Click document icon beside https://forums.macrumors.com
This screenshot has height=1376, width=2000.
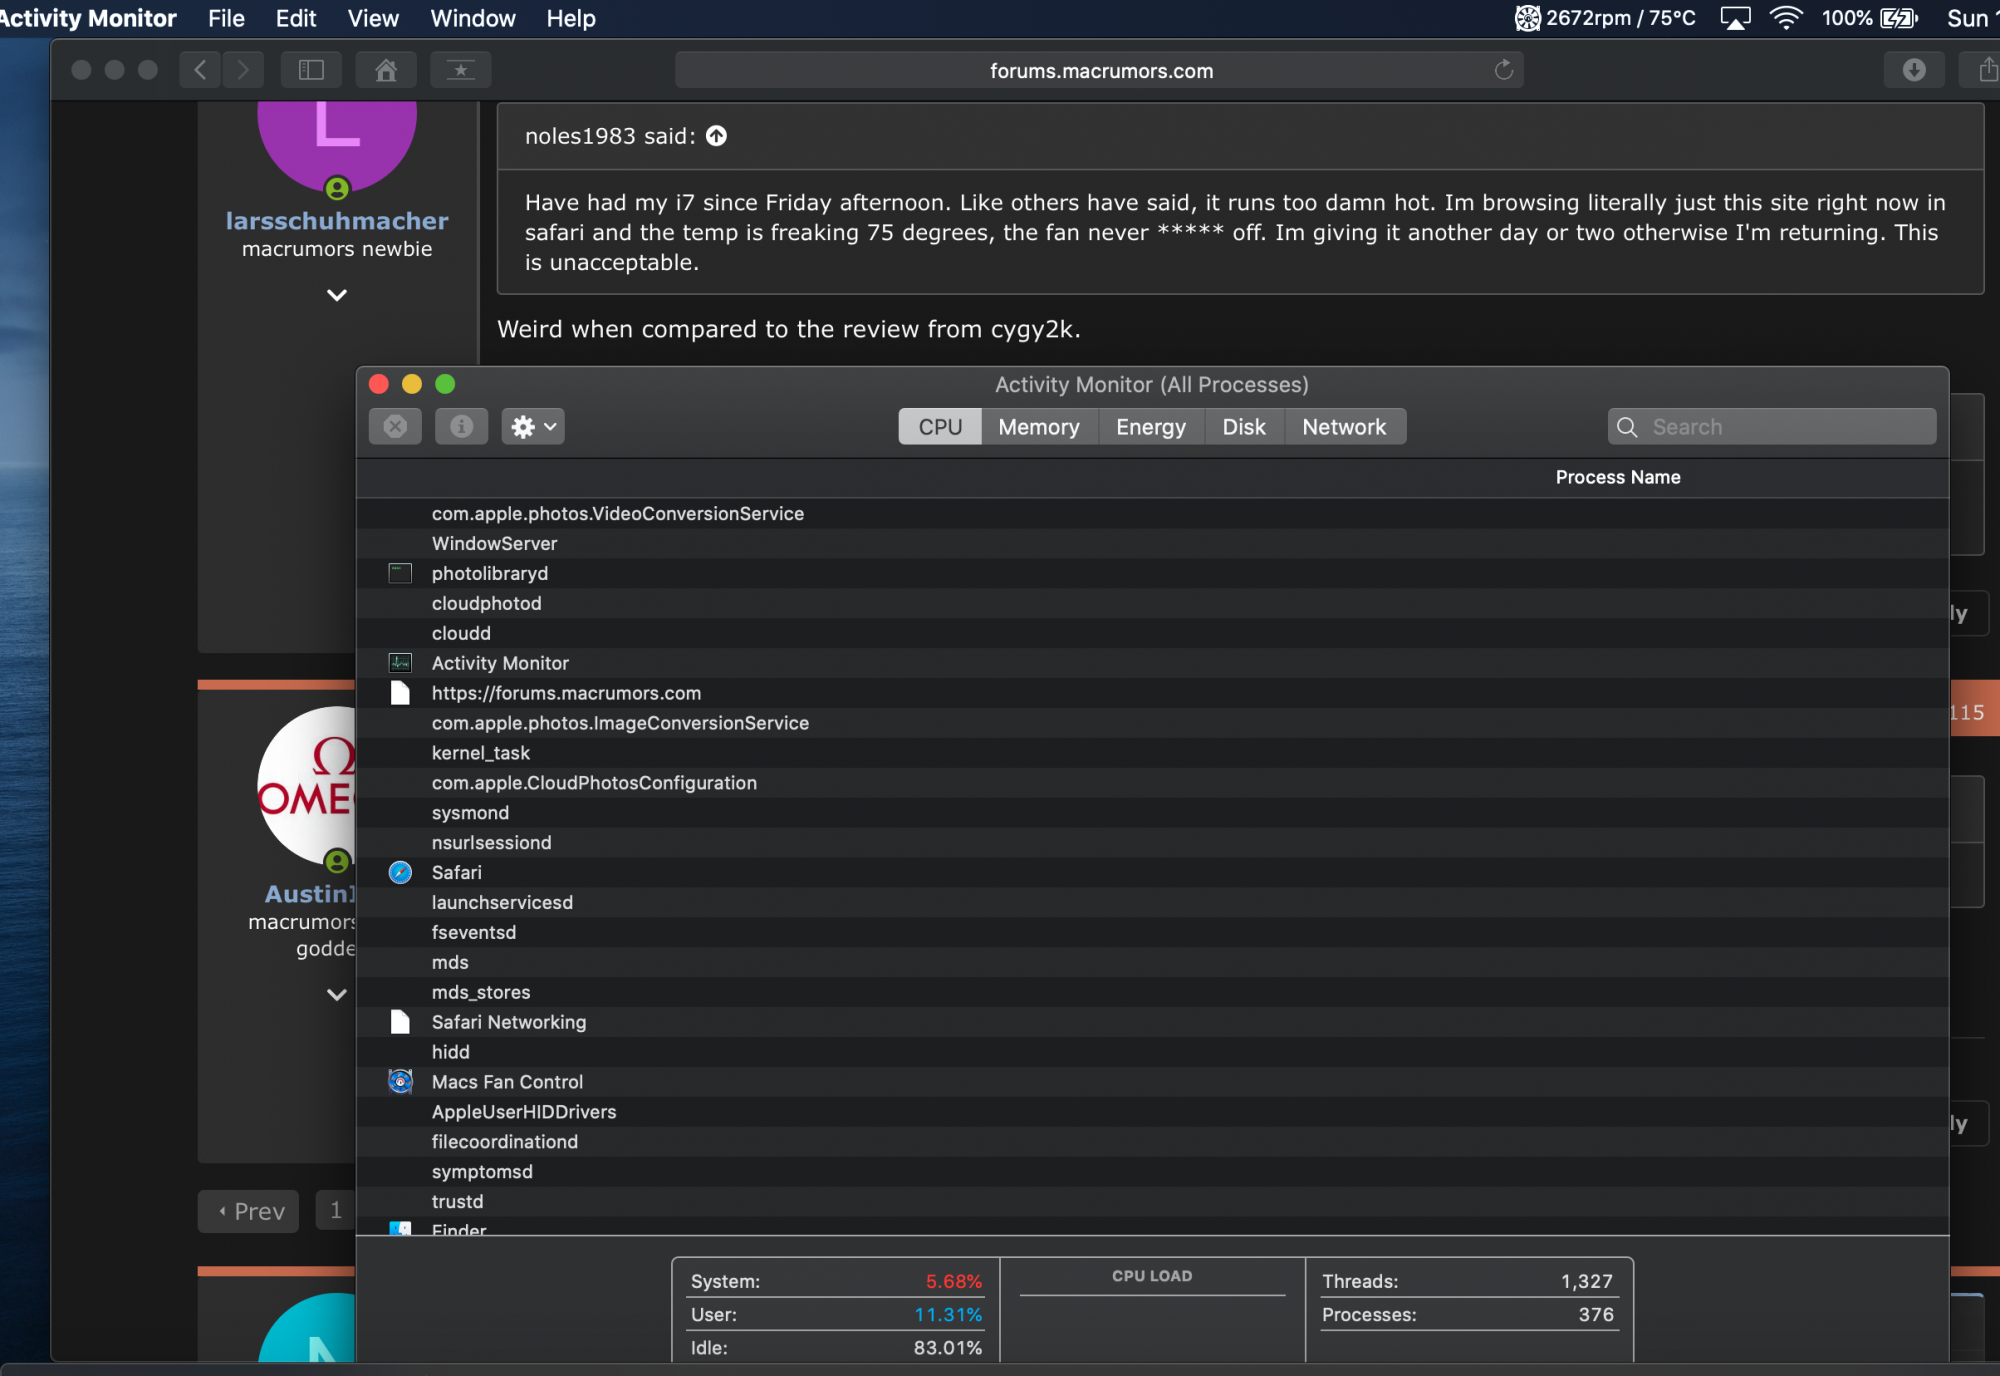[400, 693]
